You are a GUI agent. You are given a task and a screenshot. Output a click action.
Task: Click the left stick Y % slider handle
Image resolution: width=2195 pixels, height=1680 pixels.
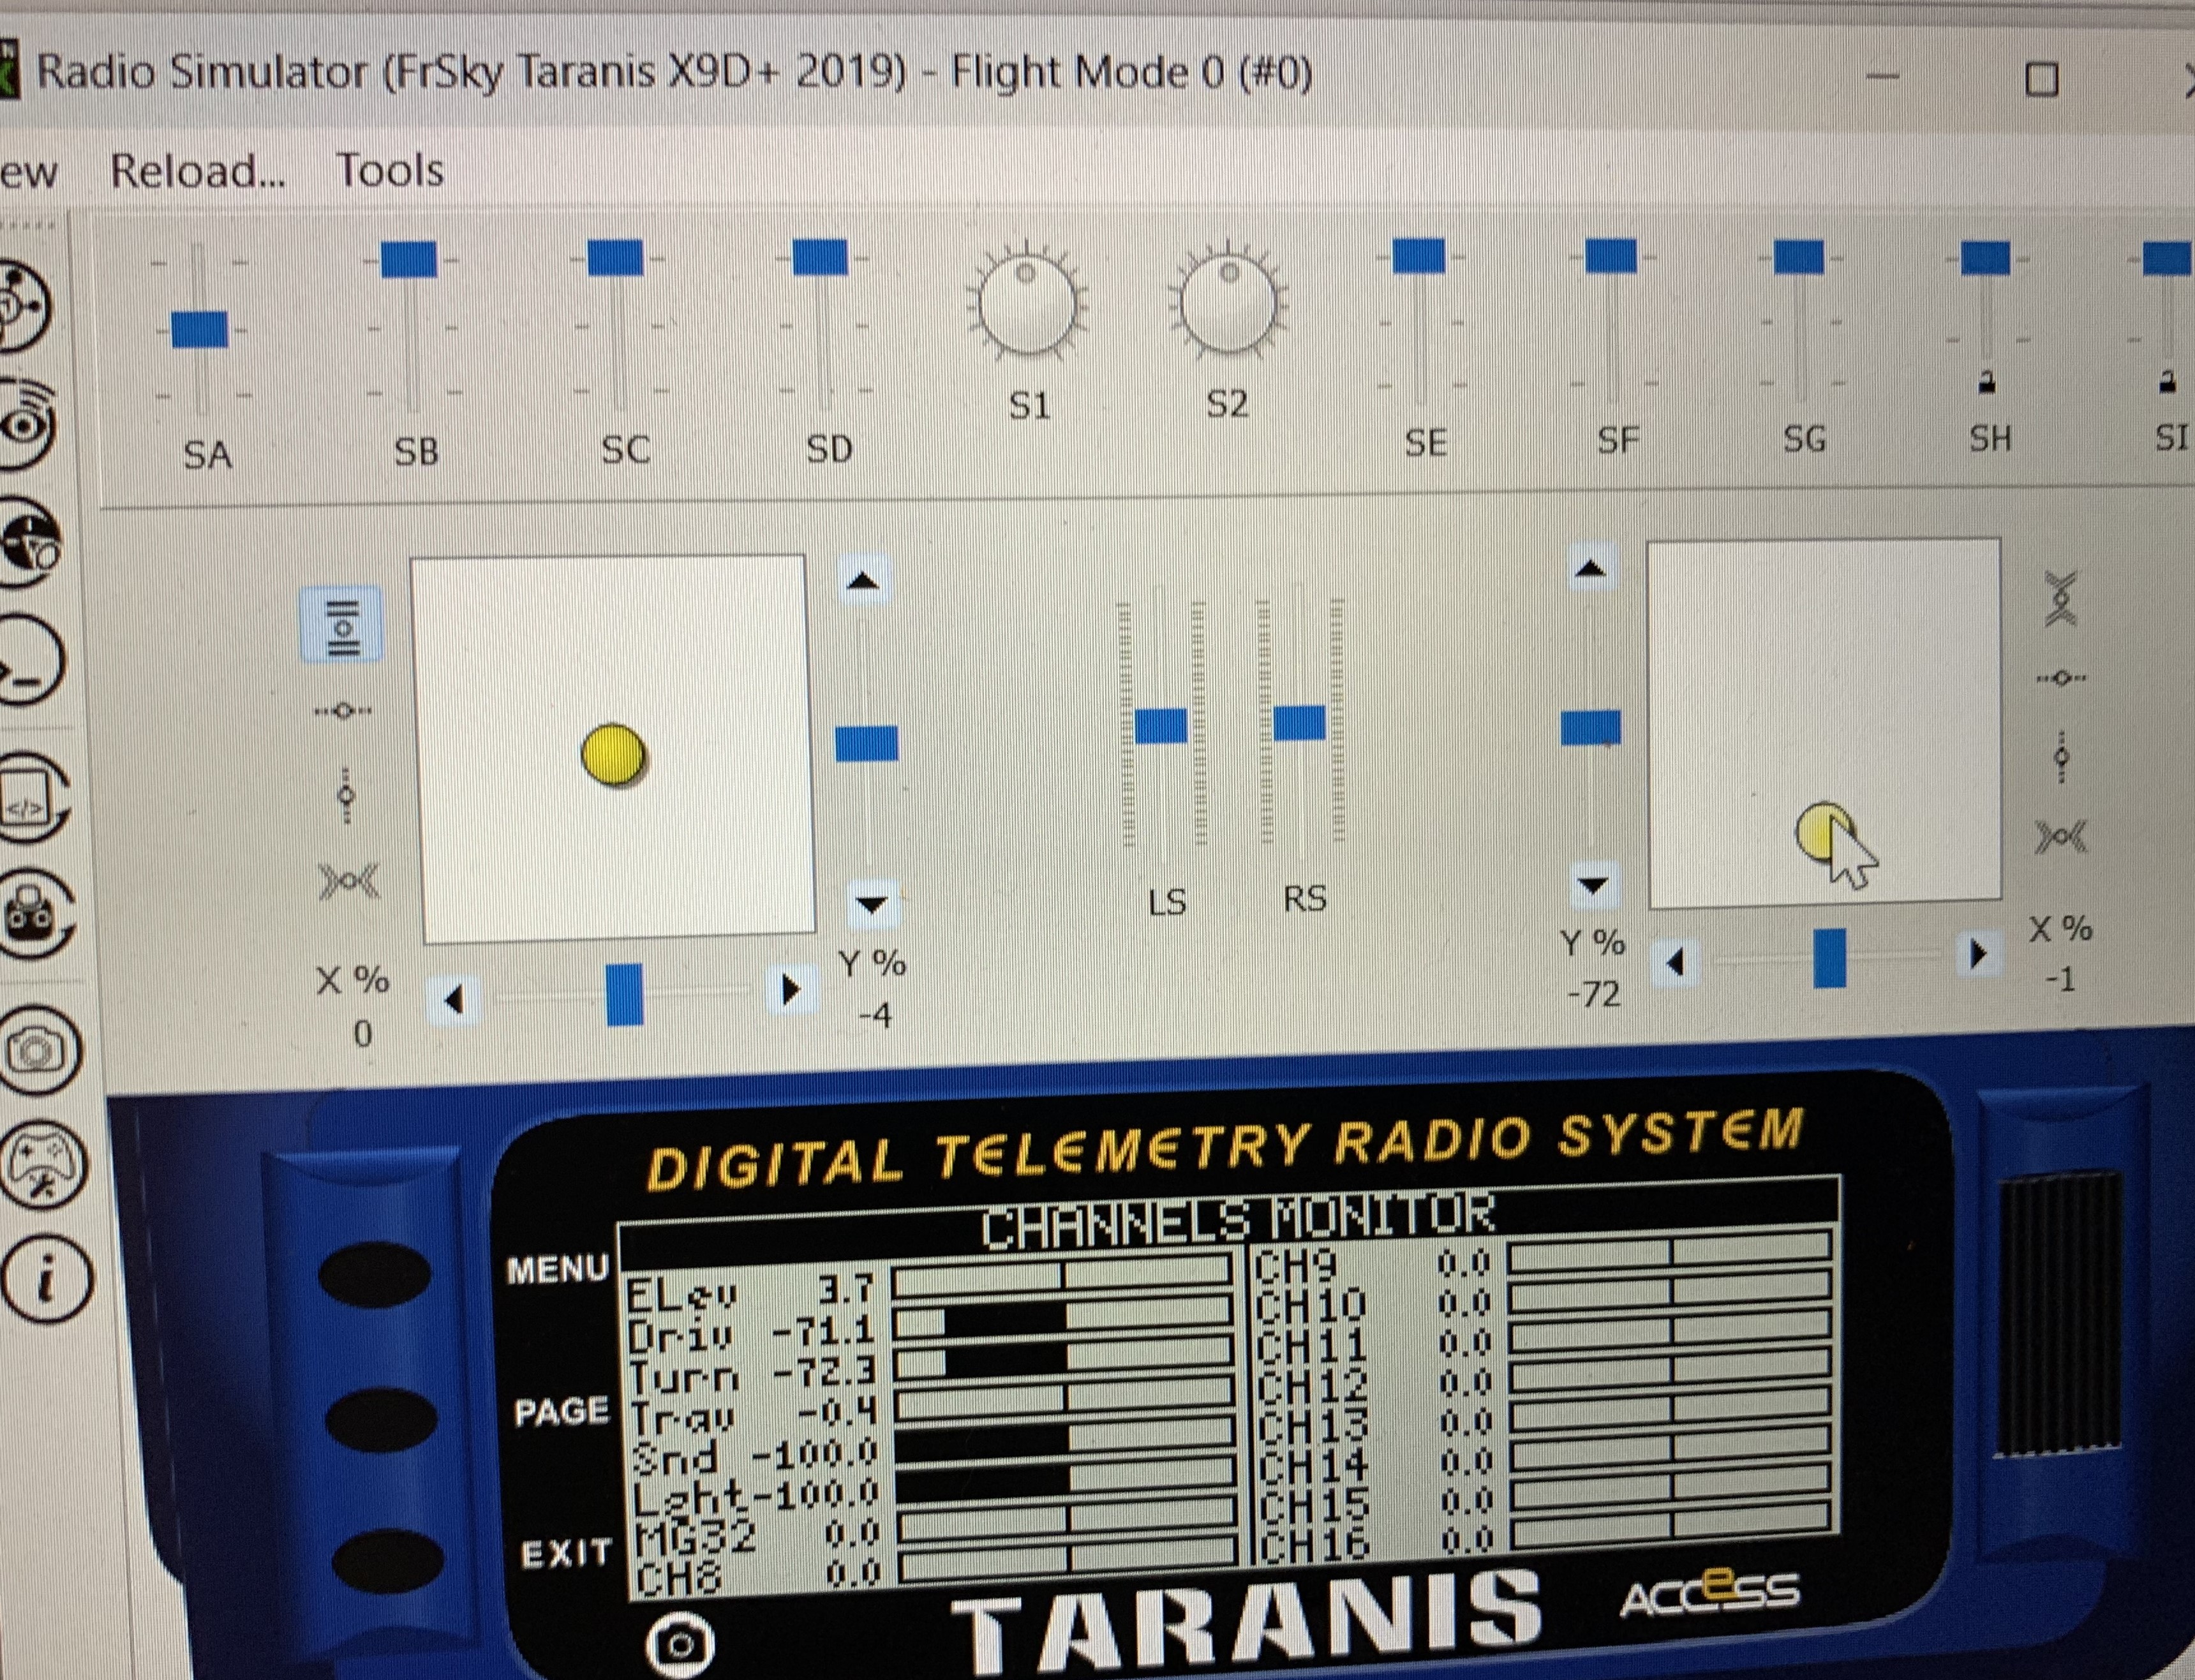pos(866,744)
